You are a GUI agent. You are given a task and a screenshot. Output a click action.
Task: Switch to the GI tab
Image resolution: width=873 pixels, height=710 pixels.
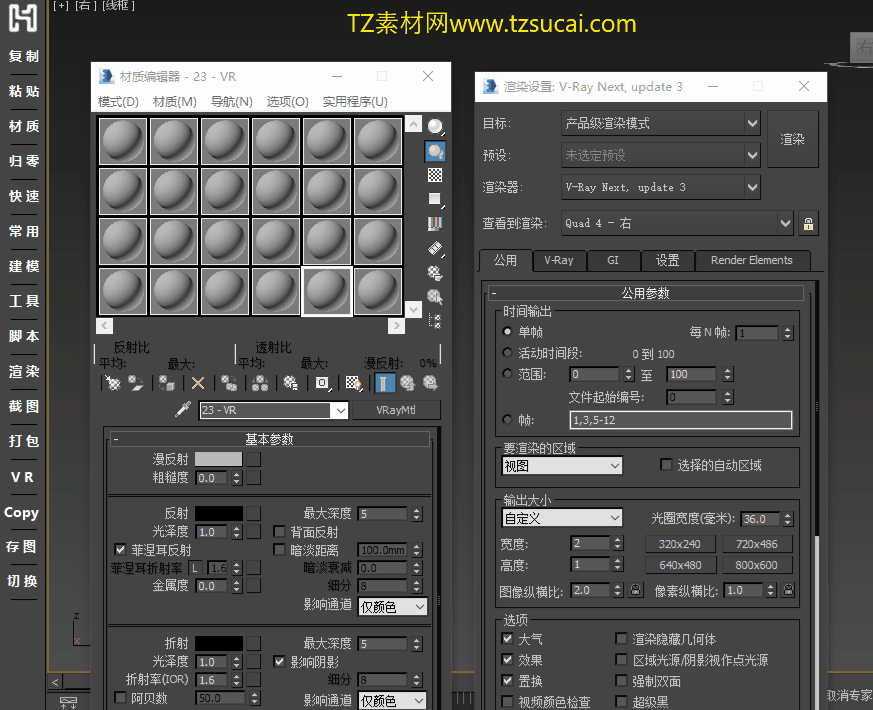point(612,260)
